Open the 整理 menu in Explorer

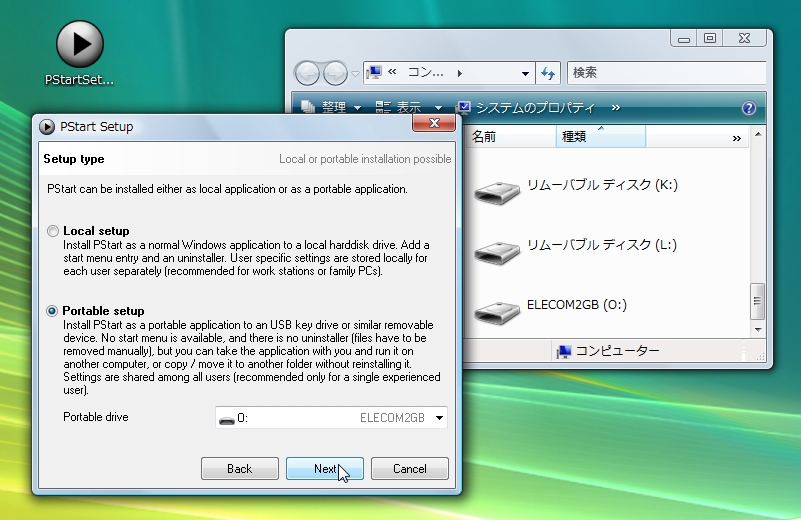click(x=331, y=107)
